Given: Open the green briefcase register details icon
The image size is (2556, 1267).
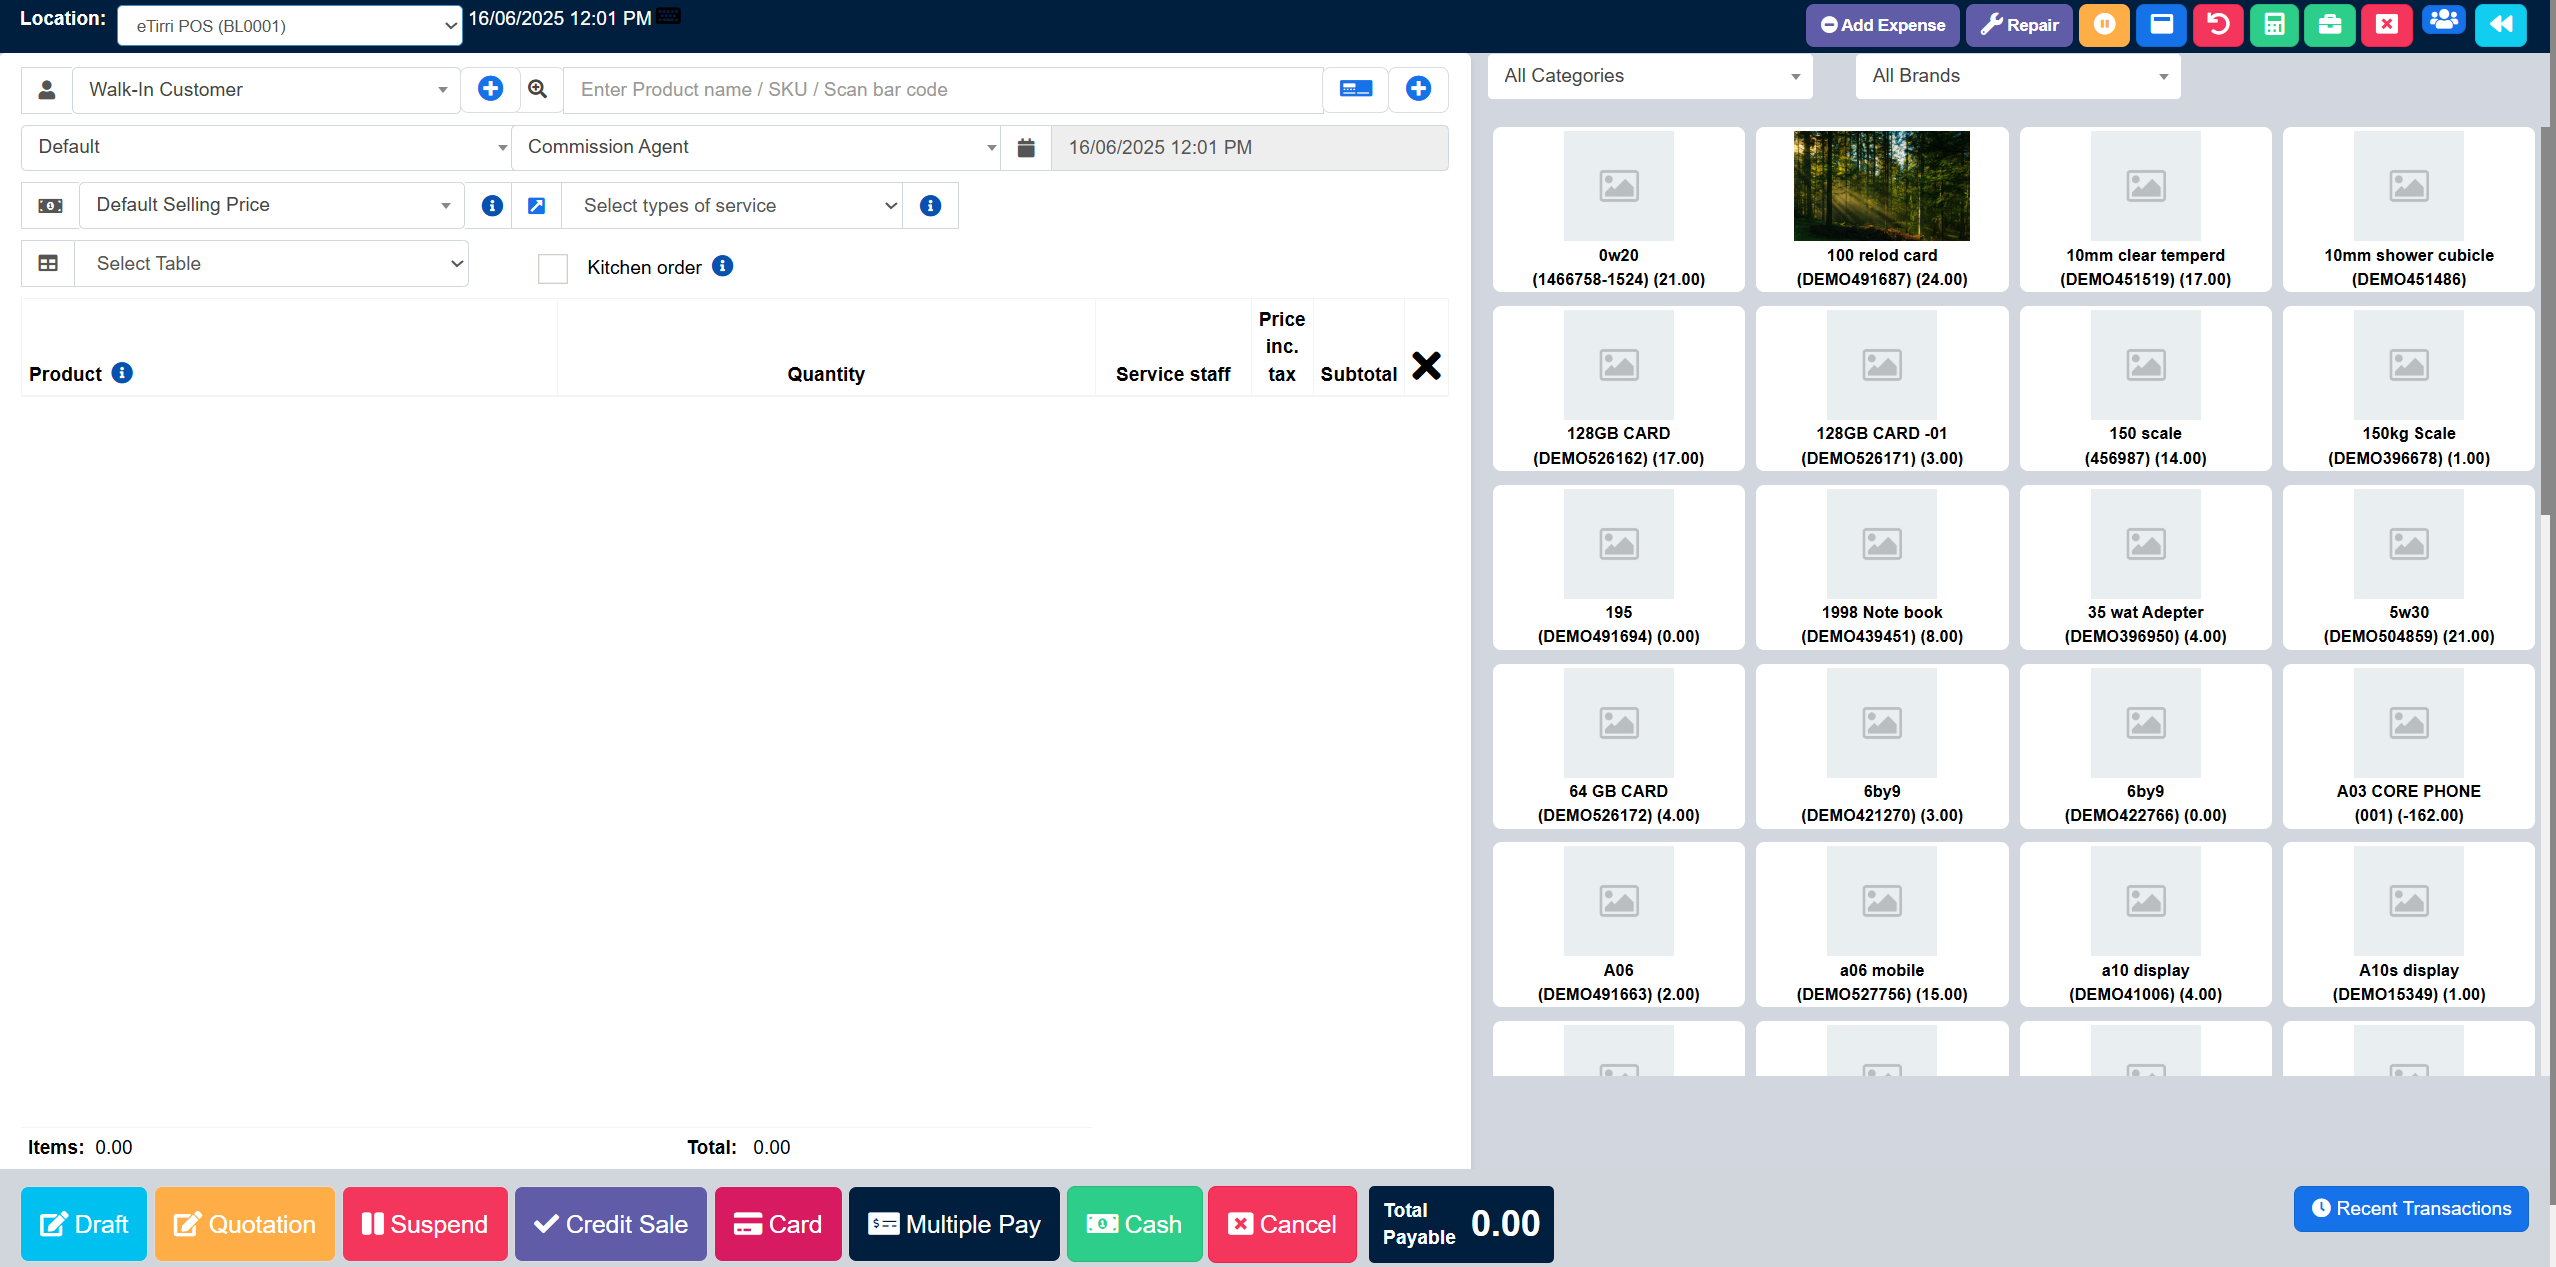Looking at the screenshot, I should point(2329,25).
